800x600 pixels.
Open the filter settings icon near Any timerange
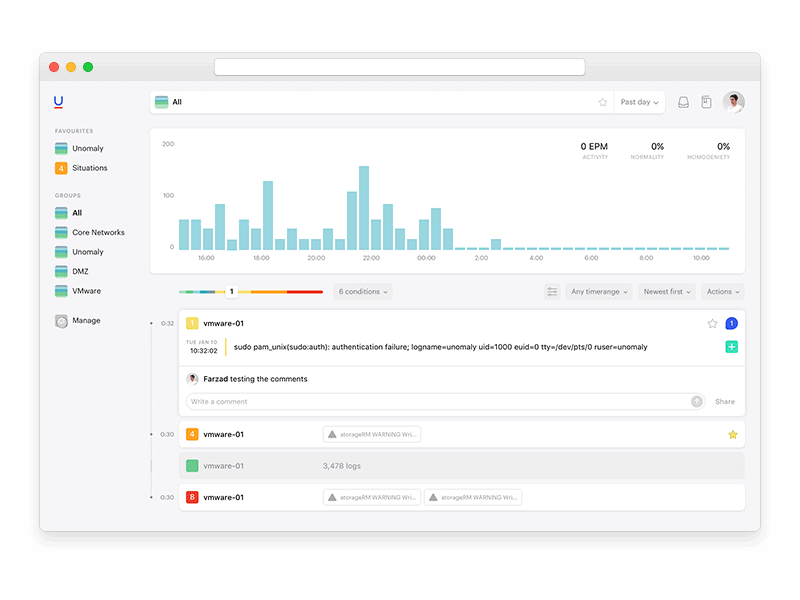[x=552, y=291]
